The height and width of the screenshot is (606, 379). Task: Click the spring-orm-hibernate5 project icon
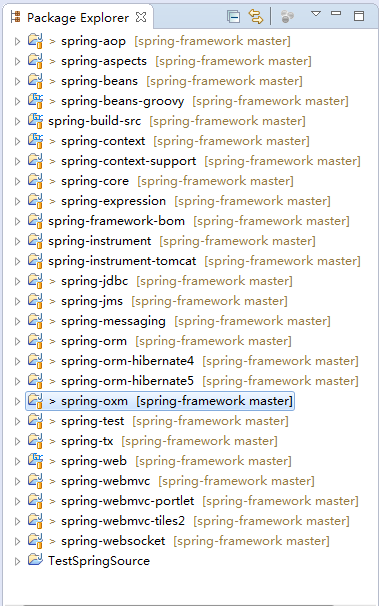(x=35, y=381)
